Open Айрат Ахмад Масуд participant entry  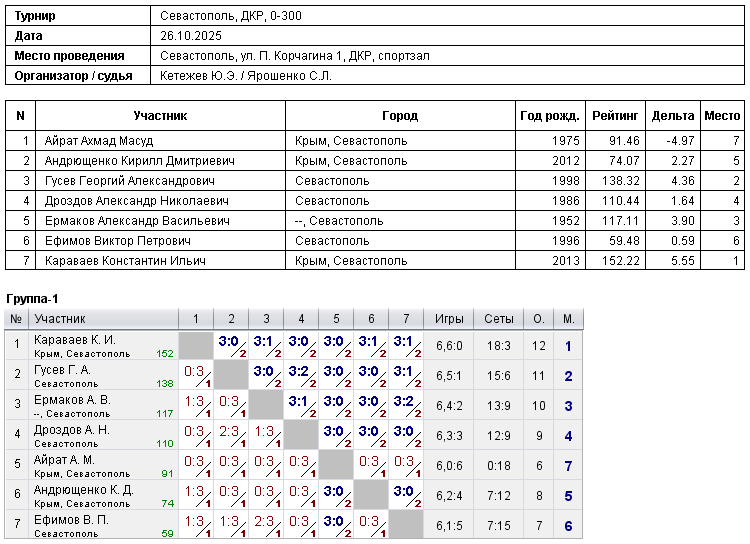(x=99, y=141)
